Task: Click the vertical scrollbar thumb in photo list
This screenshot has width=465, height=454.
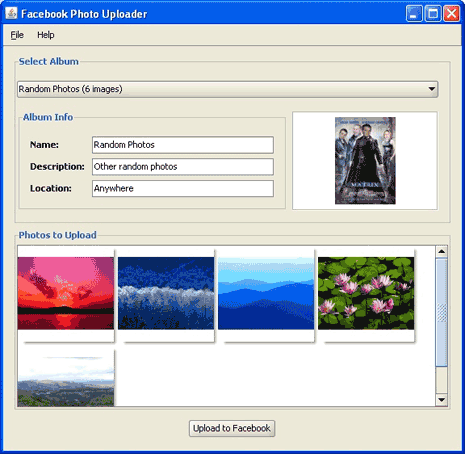Action: 442,312
